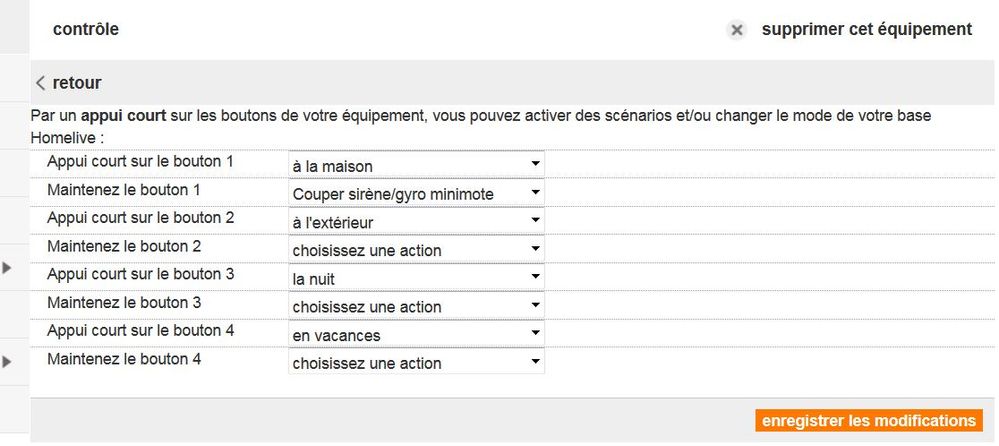Click the upper sidebar arrow triangle

7,268
